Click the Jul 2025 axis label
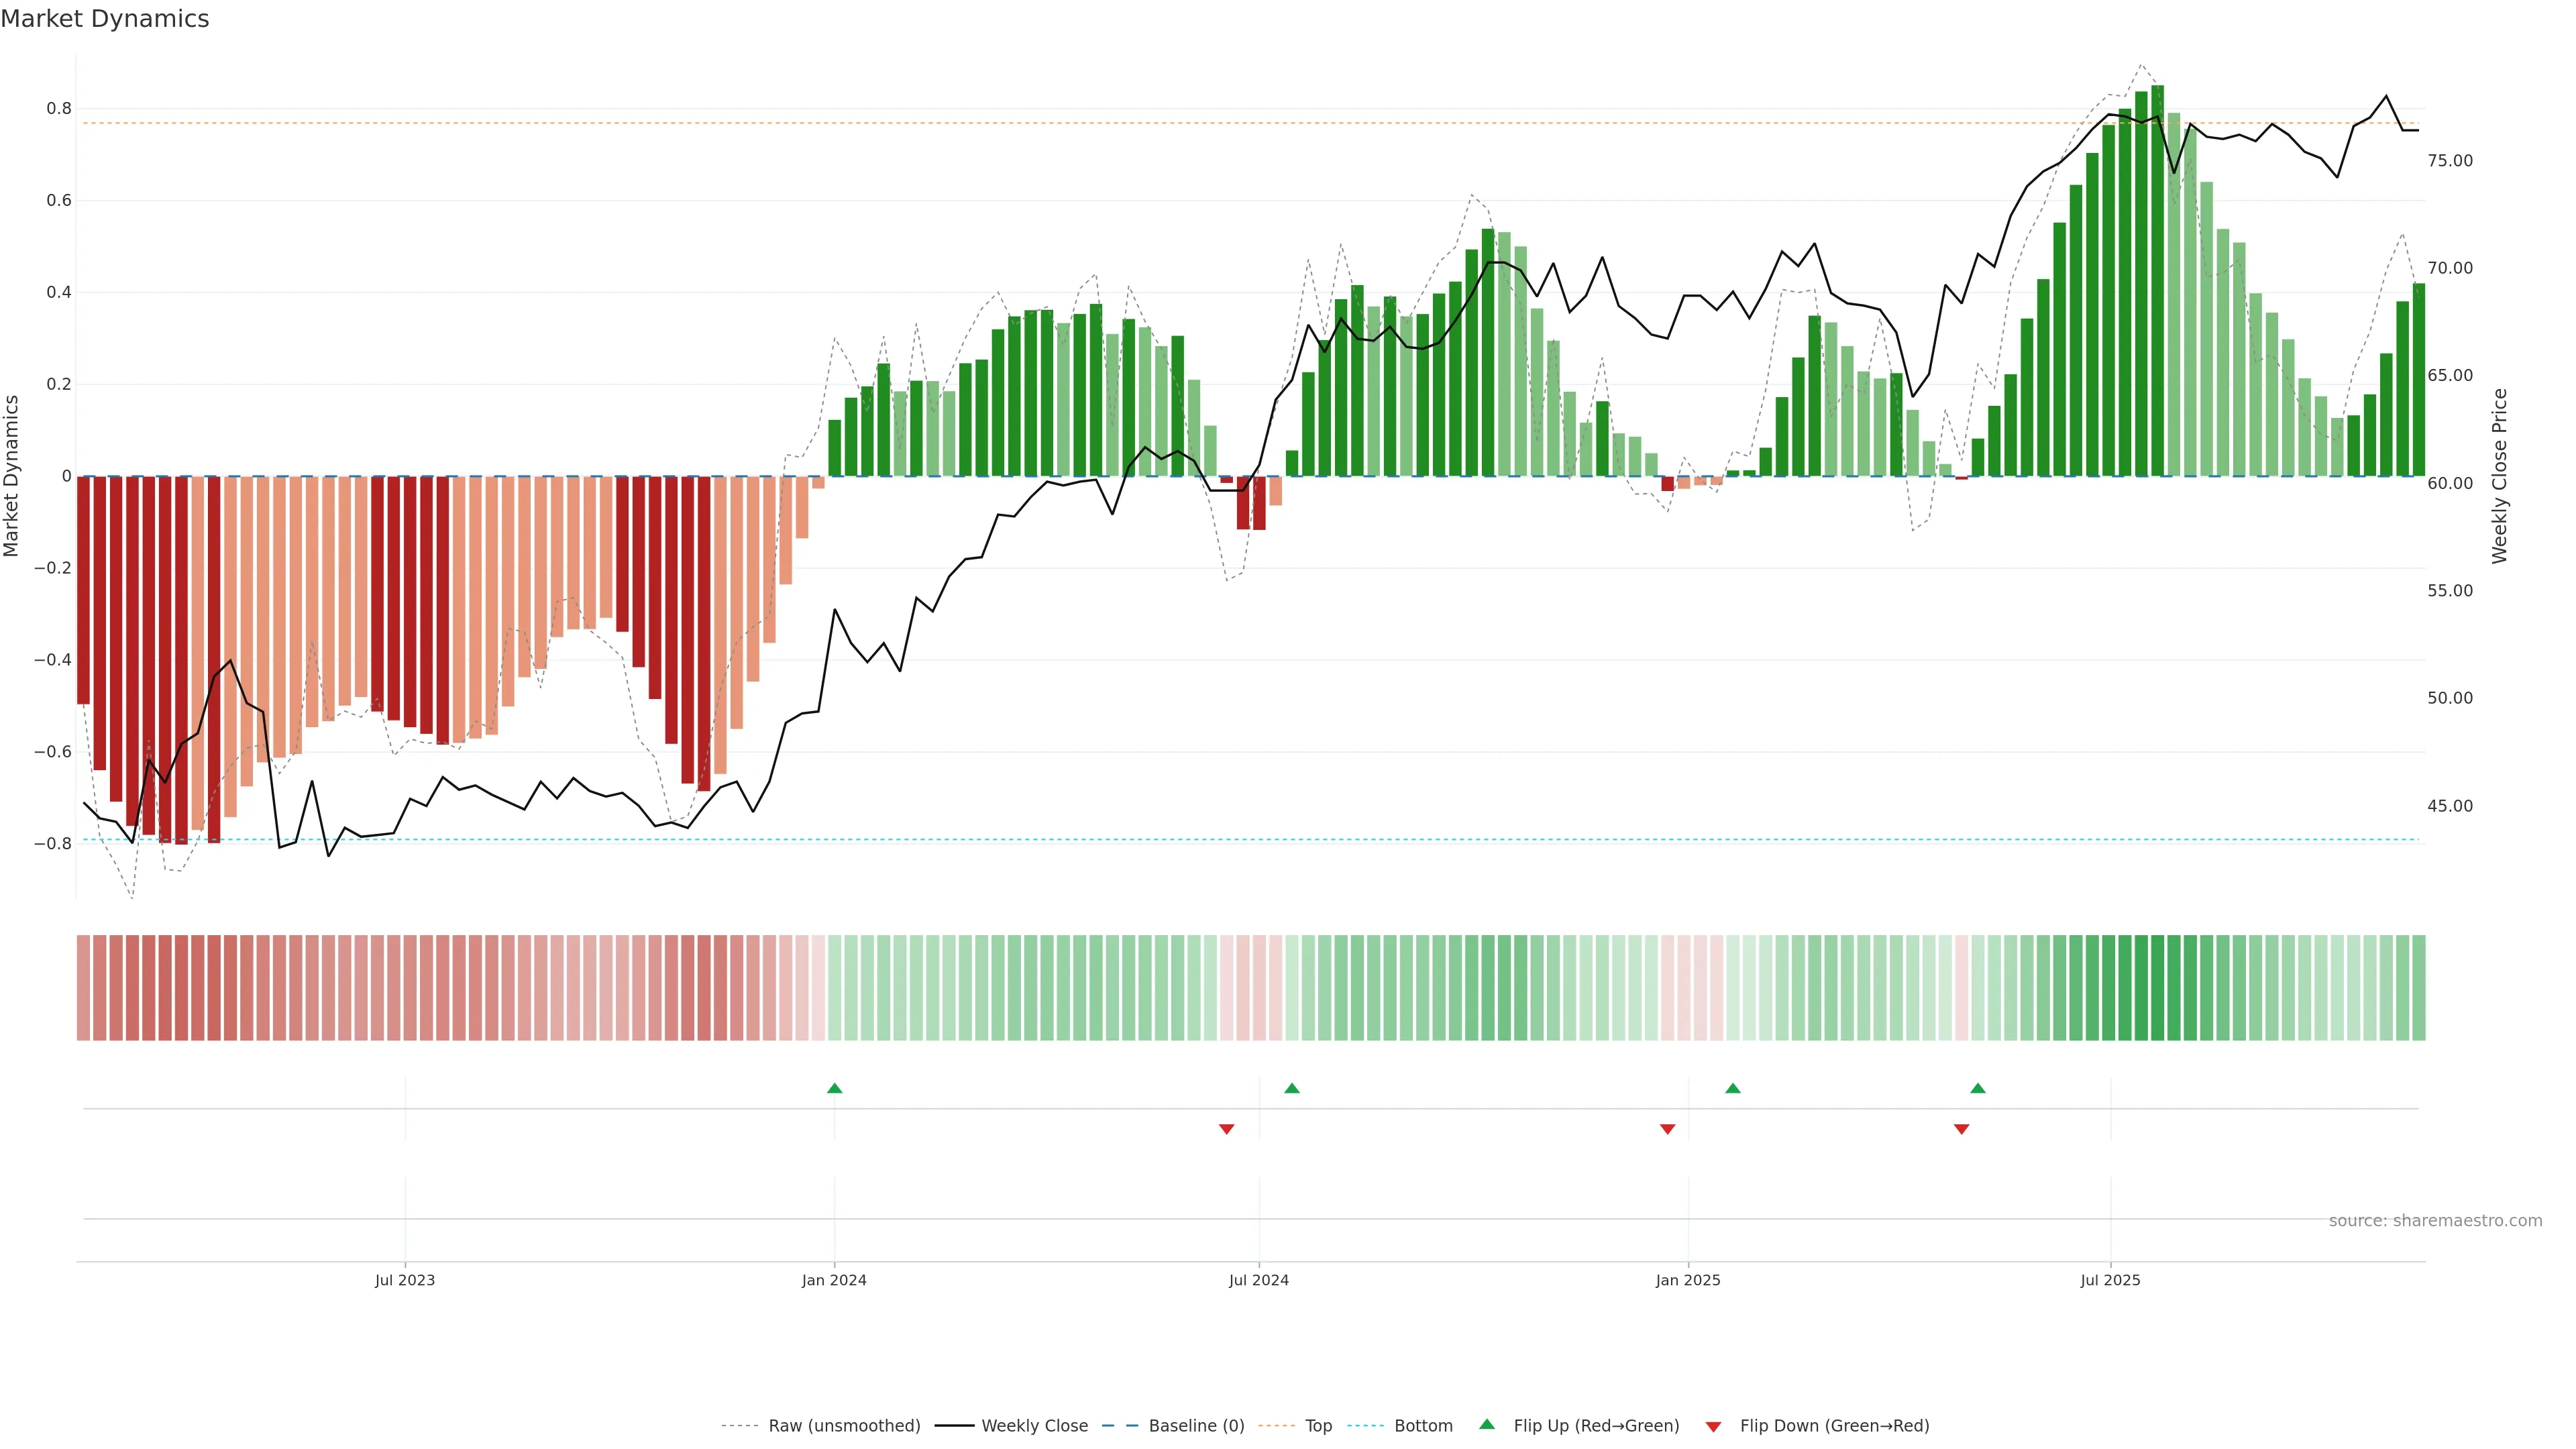Screen dimensions: 2576x1449 click(2110, 1280)
